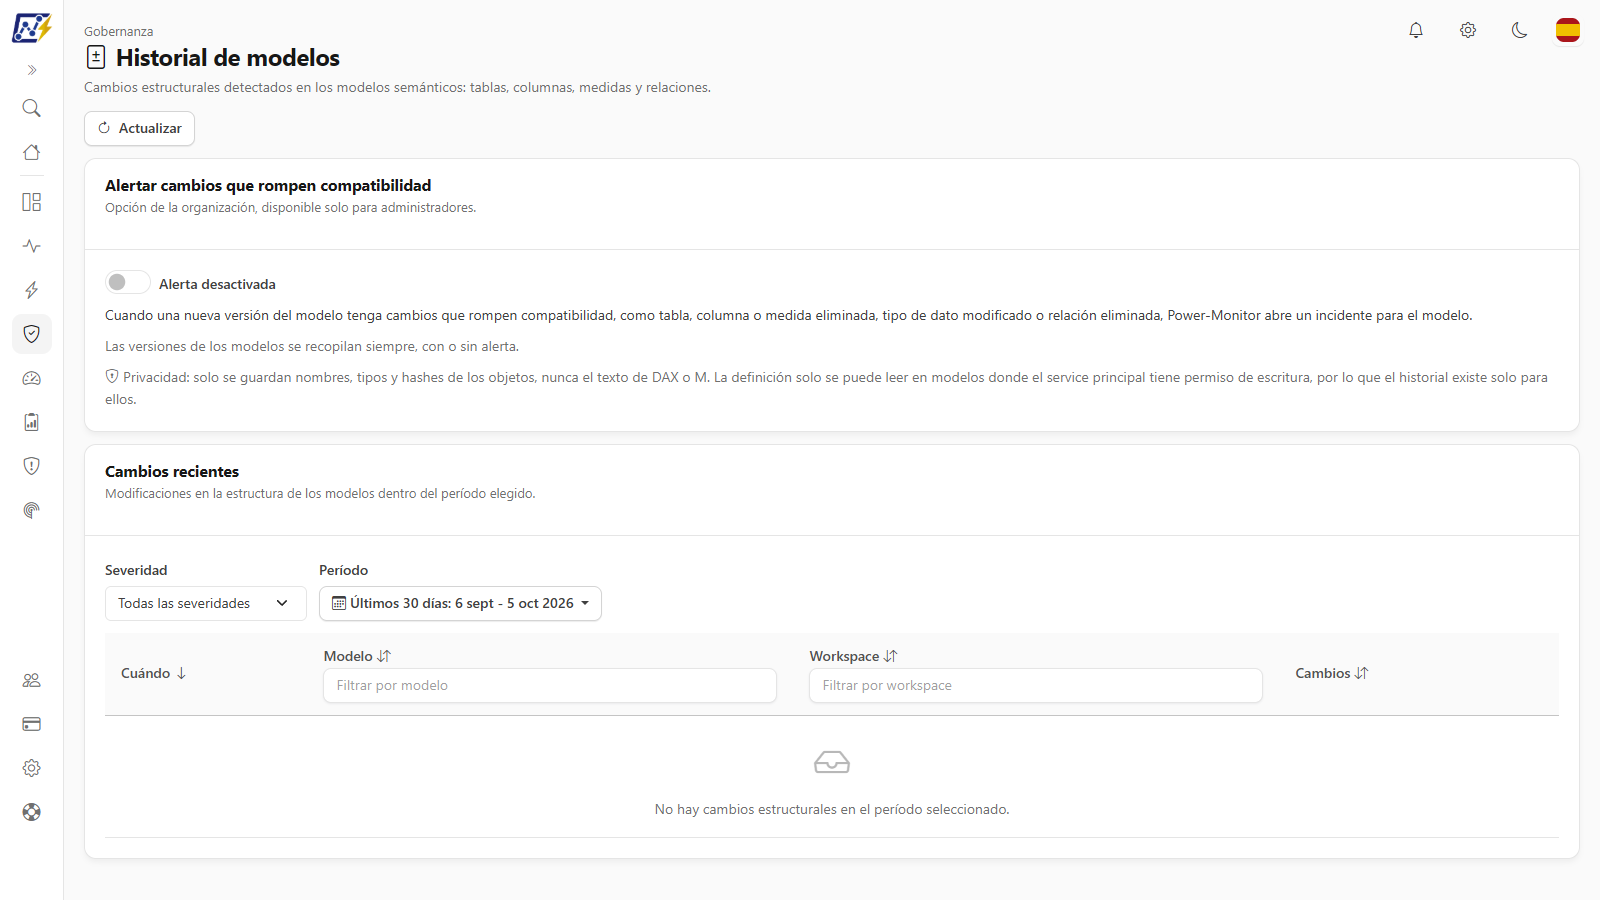Open the support lifebuoy icon in sidebar
Viewport: 1600px width, 900px height.
click(x=32, y=812)
